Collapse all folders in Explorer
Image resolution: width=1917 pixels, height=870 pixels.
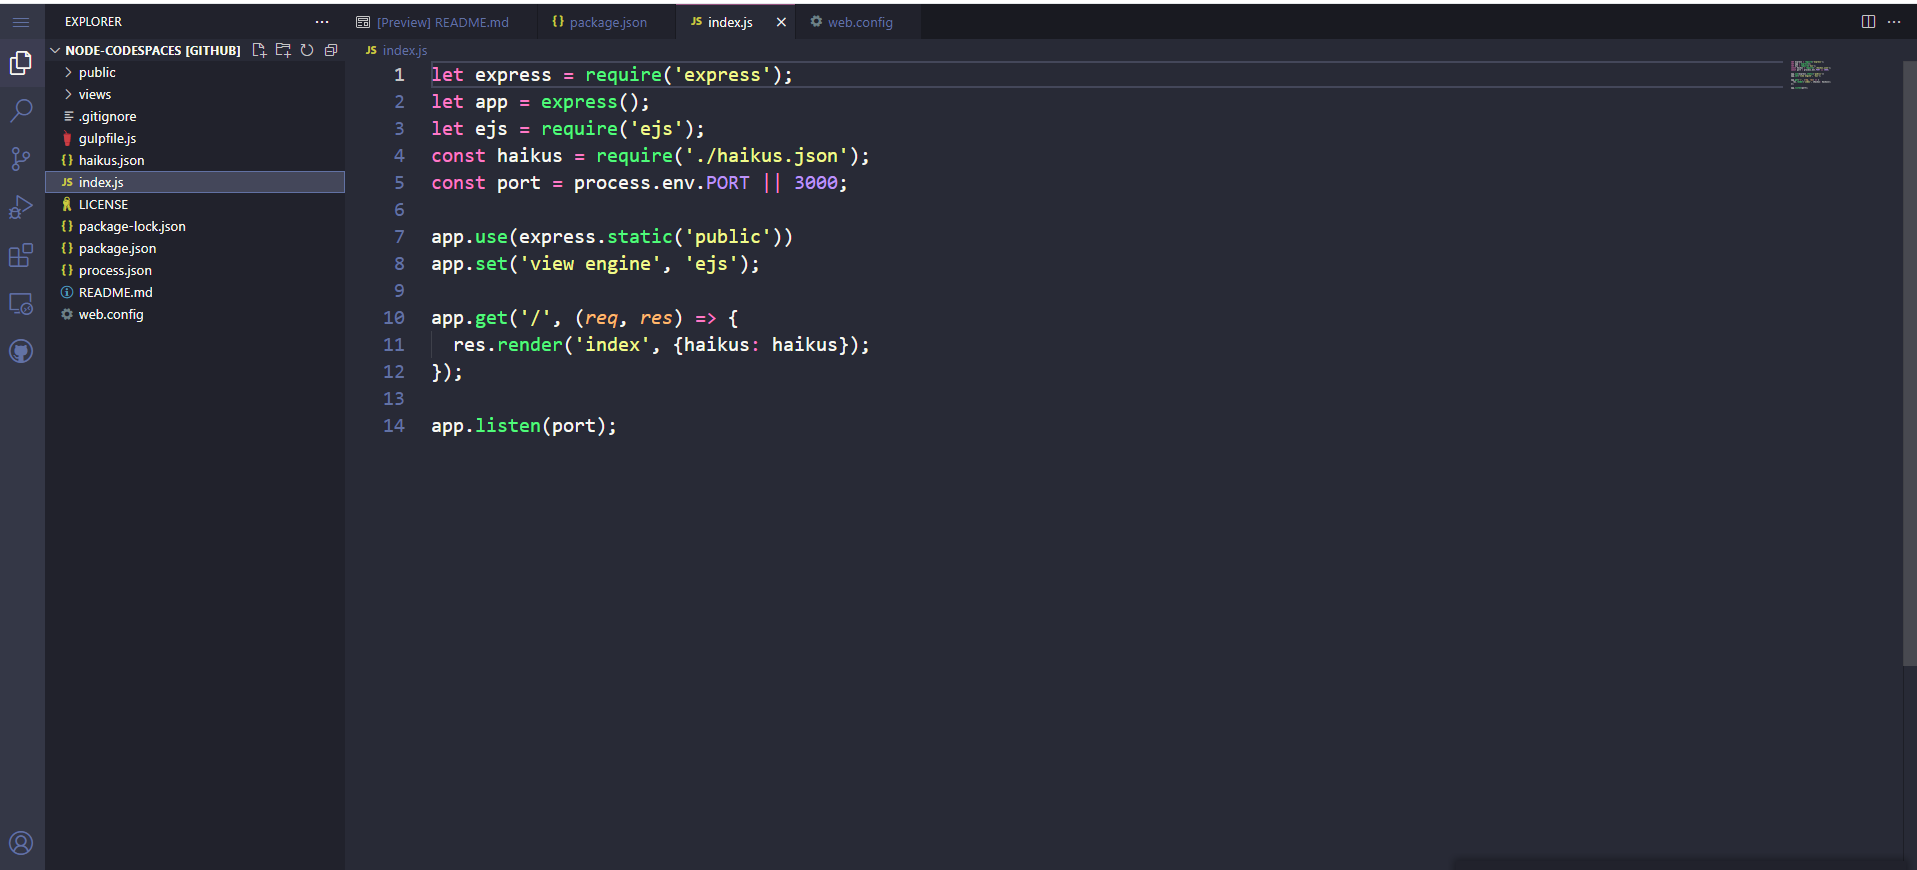point(331,50)
